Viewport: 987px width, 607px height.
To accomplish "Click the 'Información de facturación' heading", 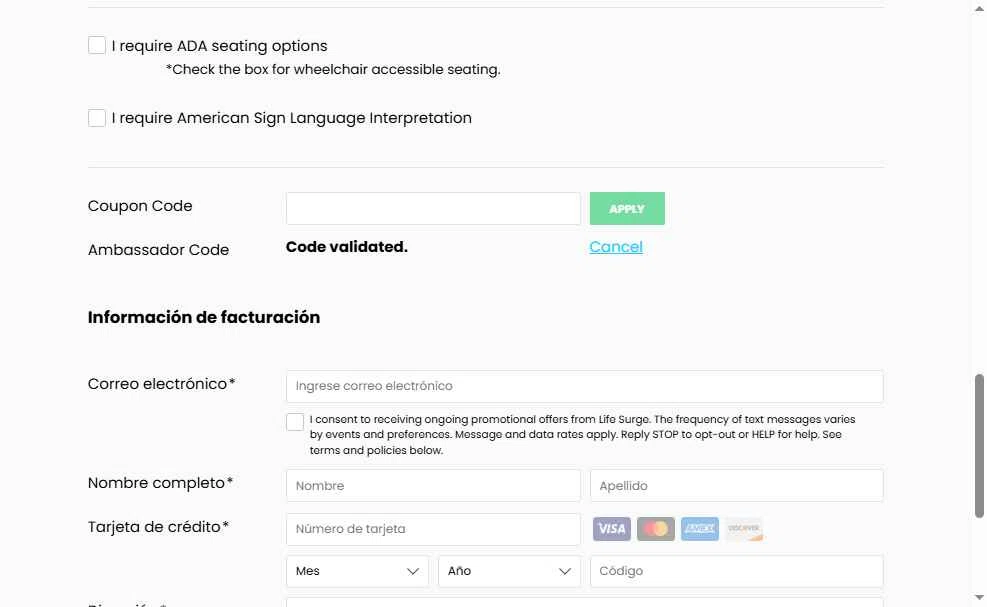I will click(204, 317).
